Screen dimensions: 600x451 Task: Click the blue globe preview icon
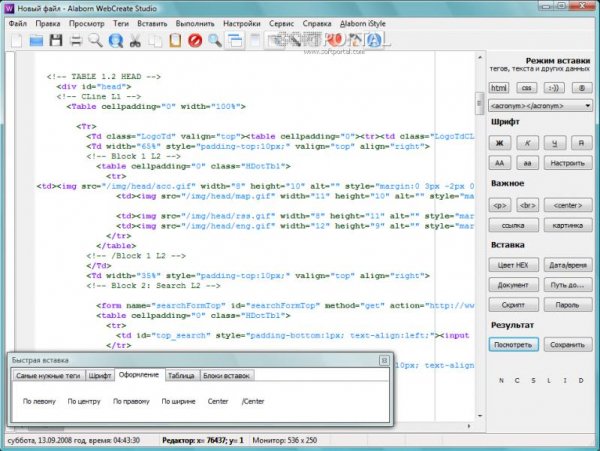click(x=116, y=40)
